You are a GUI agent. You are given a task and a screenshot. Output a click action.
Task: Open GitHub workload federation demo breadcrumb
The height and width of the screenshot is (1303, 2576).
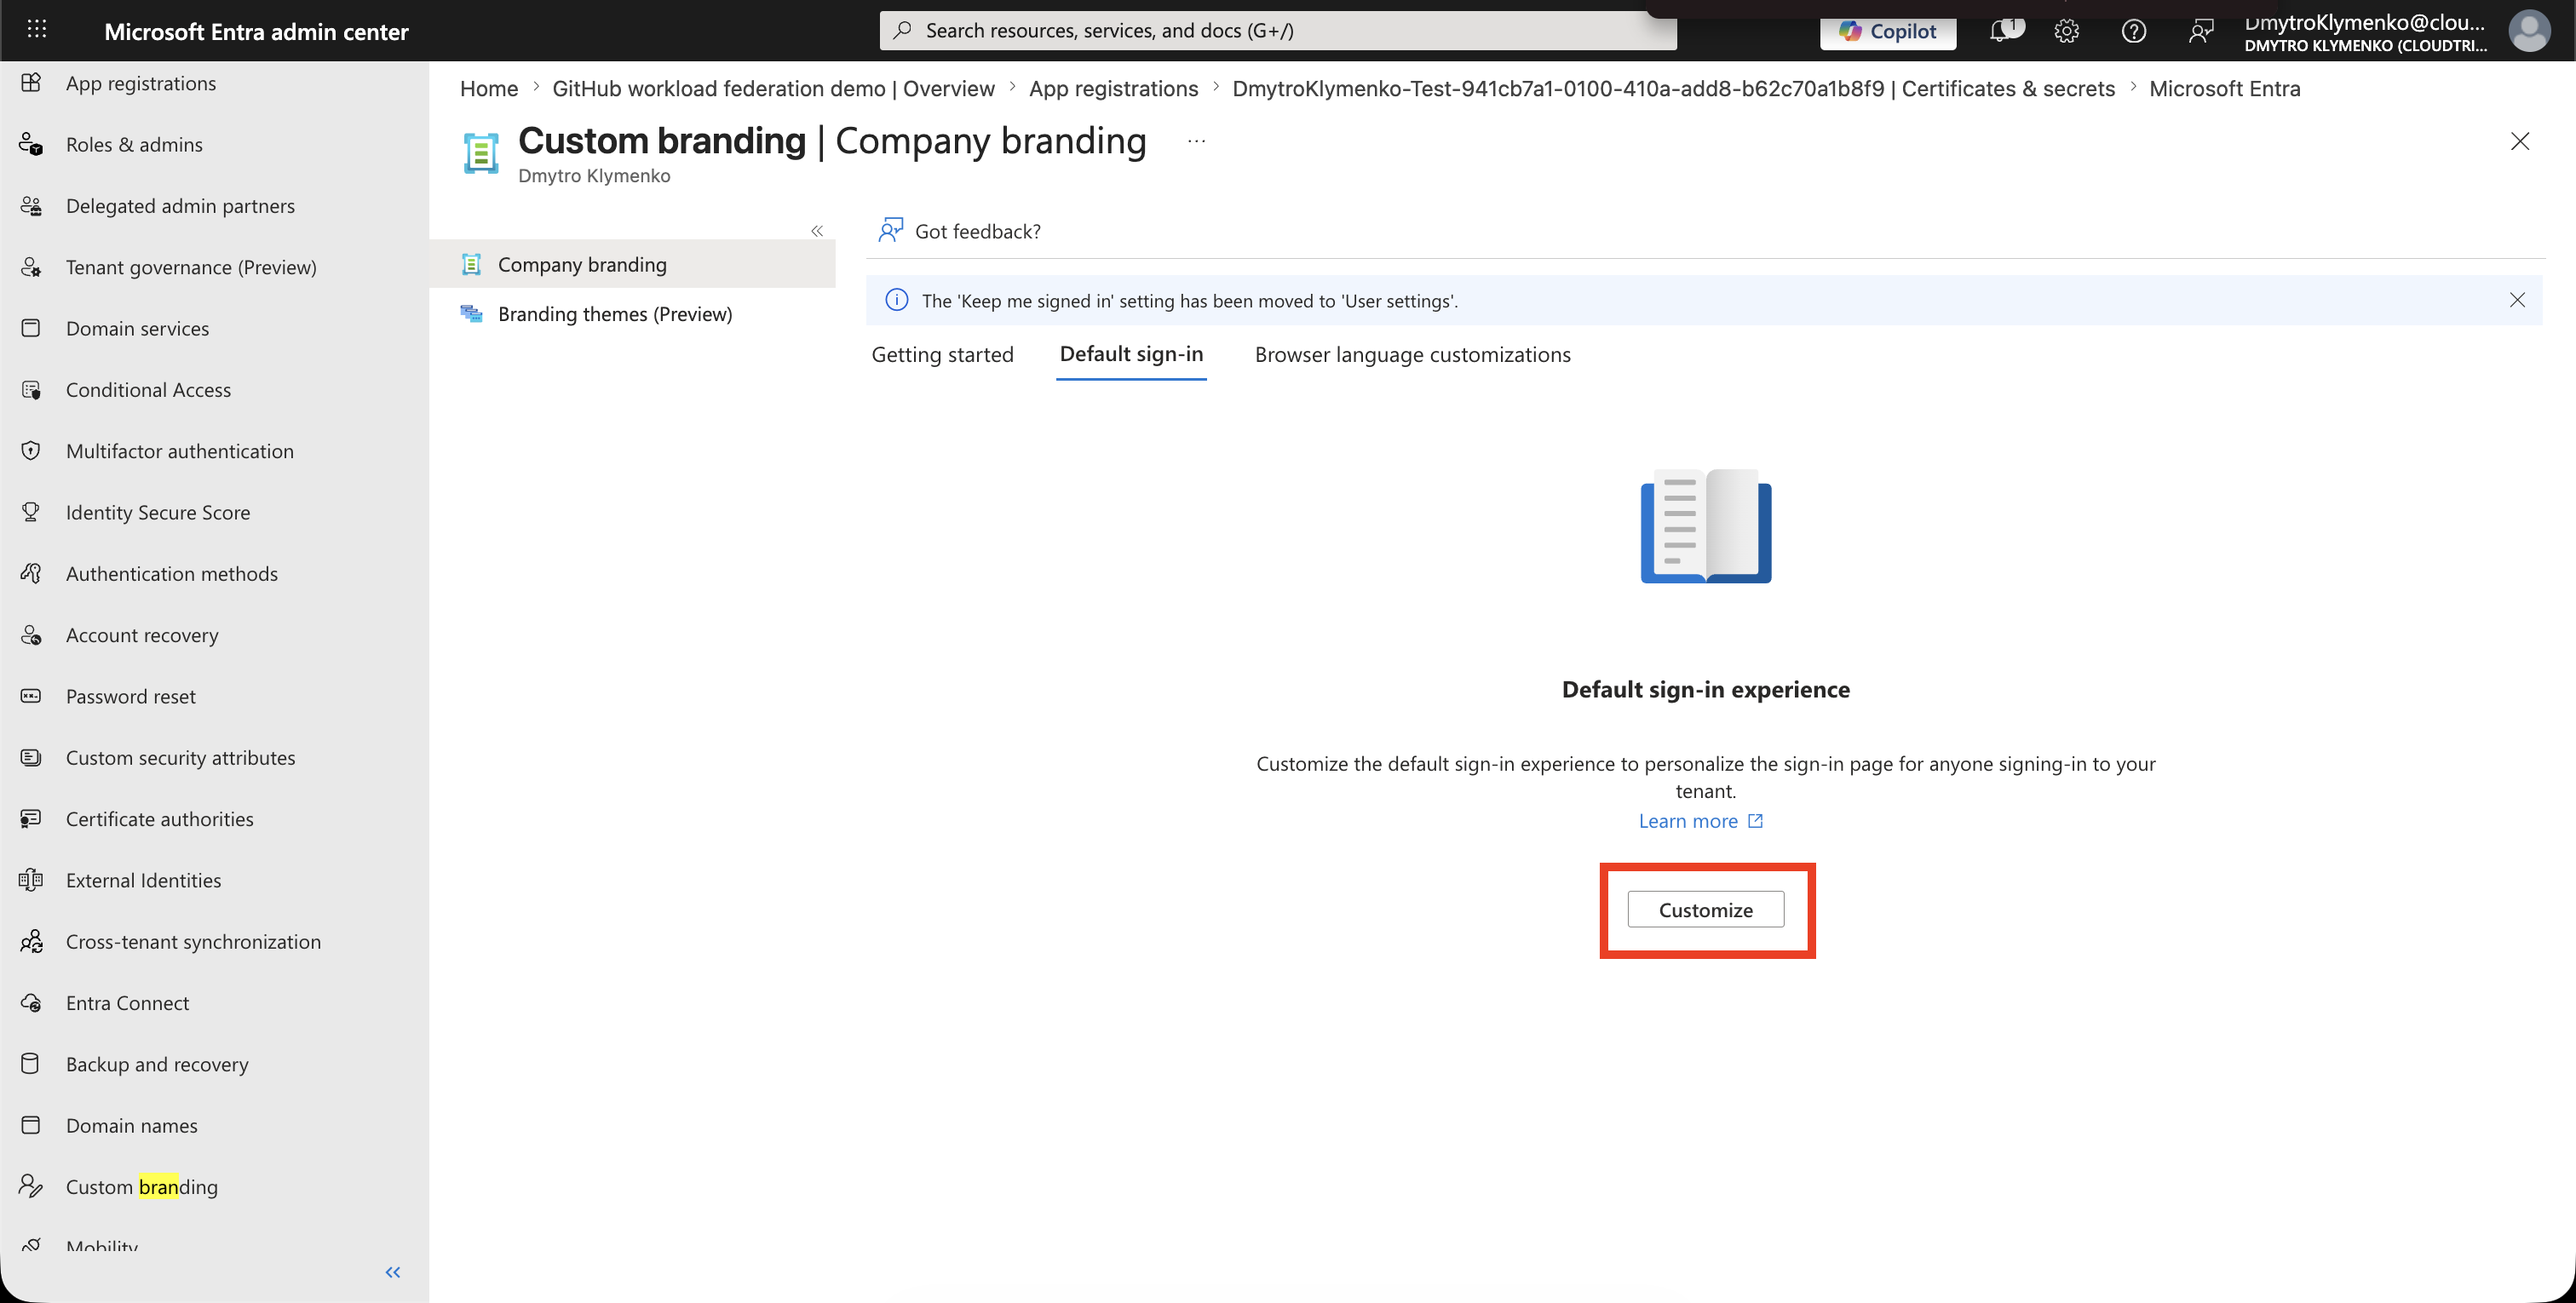(773, 88)
